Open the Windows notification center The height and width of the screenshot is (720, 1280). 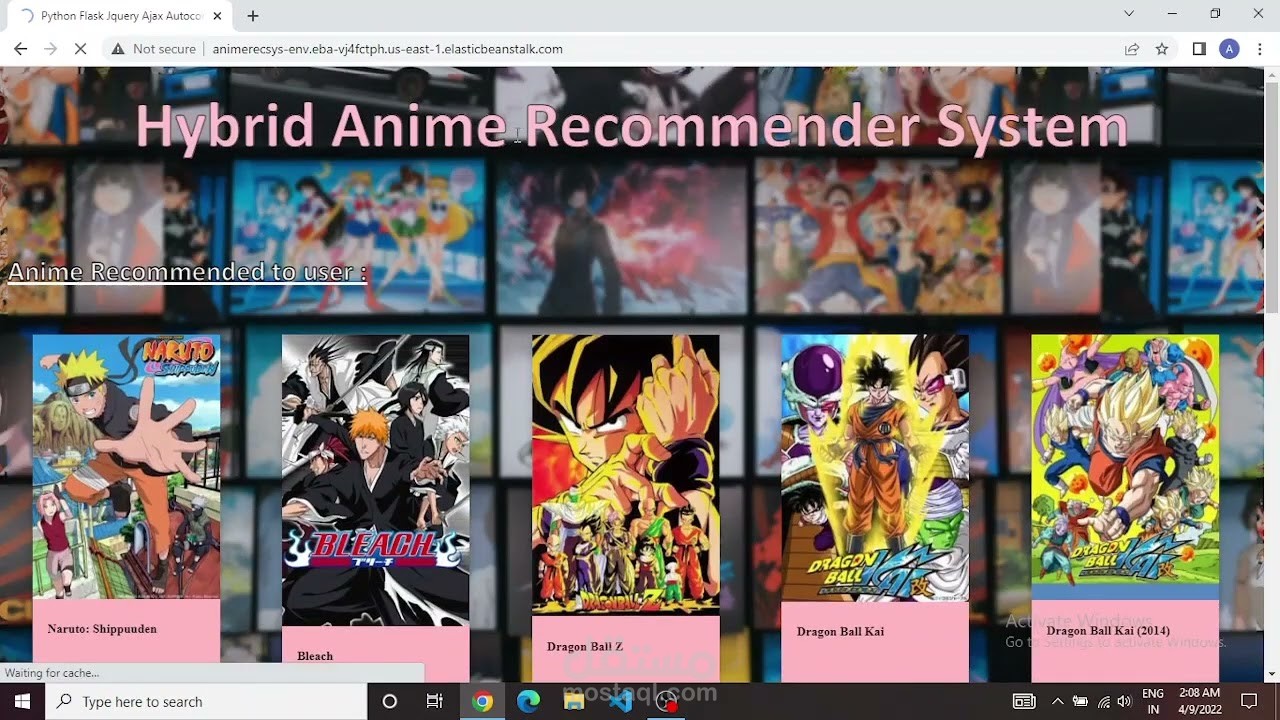(x=1249, y=701)
